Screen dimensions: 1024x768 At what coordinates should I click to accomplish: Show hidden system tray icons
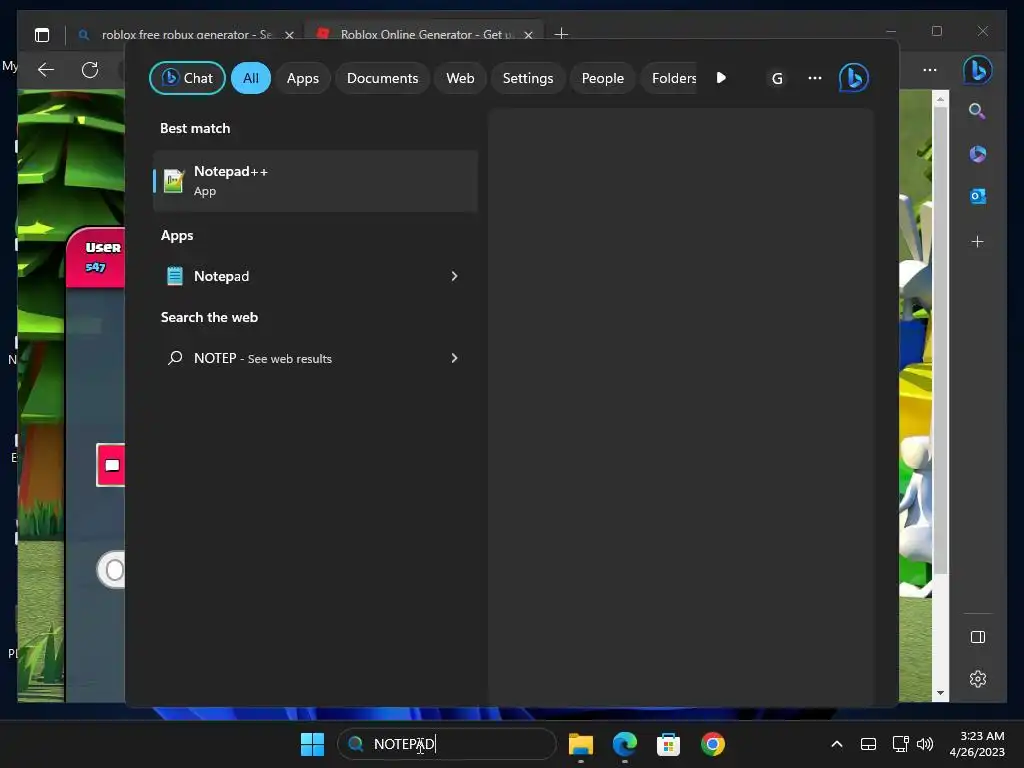[837, 744]
